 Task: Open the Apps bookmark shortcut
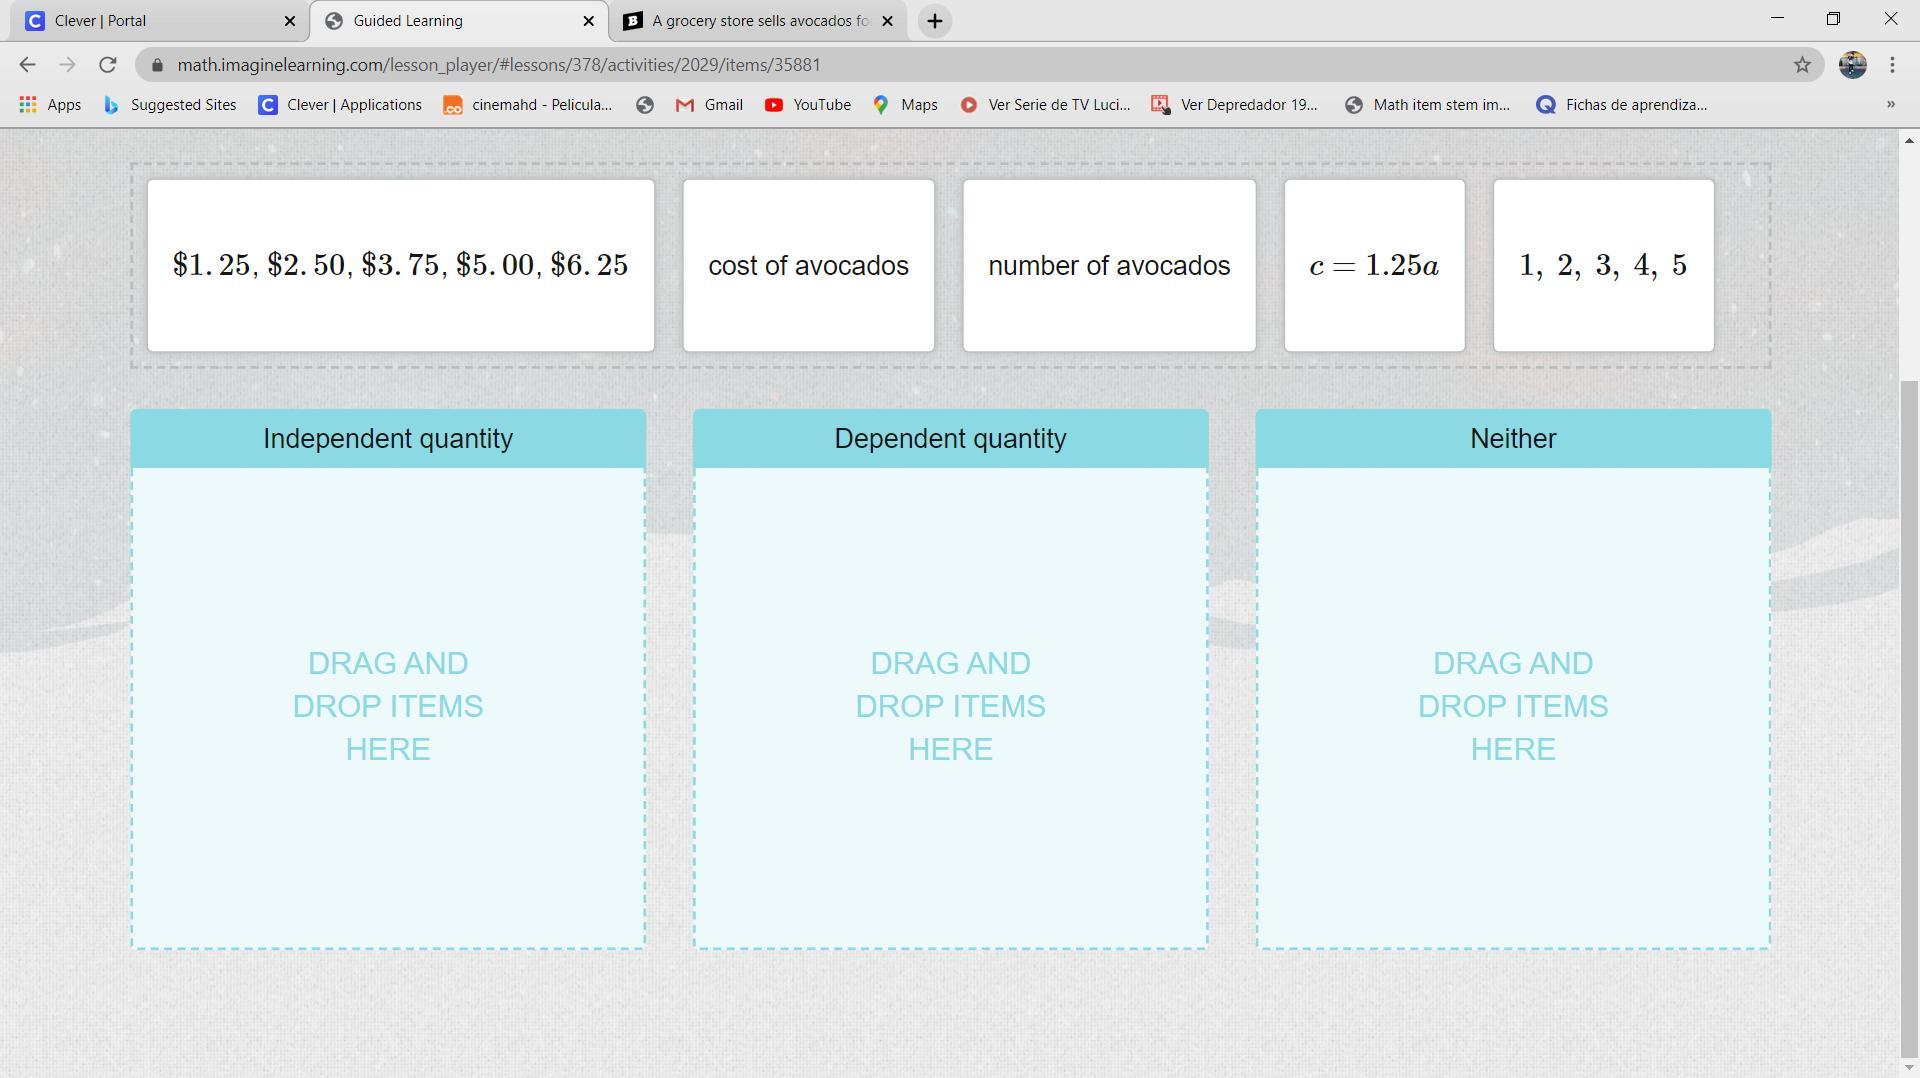[x=50, y=105]
